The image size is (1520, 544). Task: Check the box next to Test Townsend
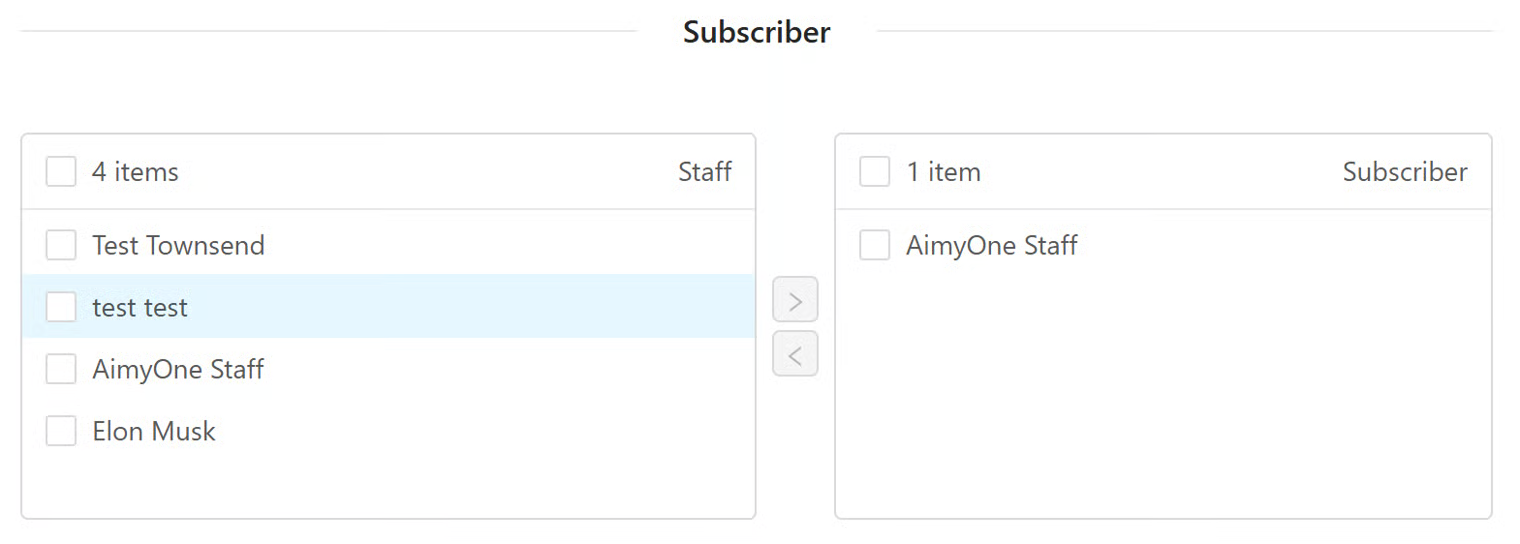[61, 245]
